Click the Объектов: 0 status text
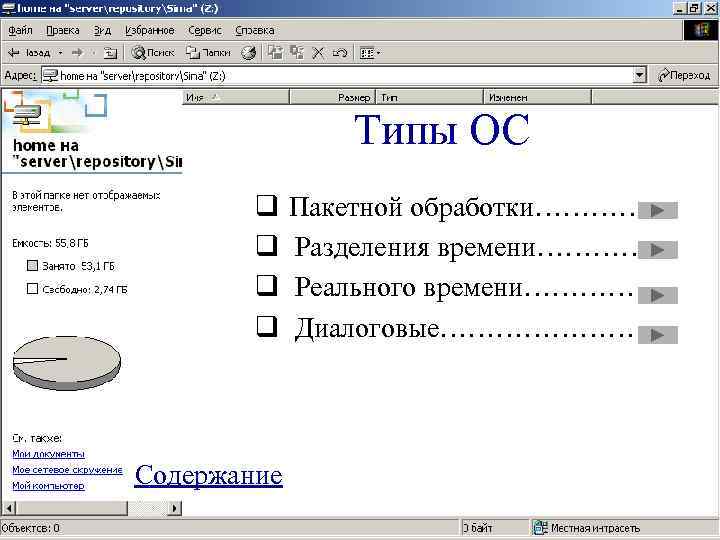 [x=31, y=528]
